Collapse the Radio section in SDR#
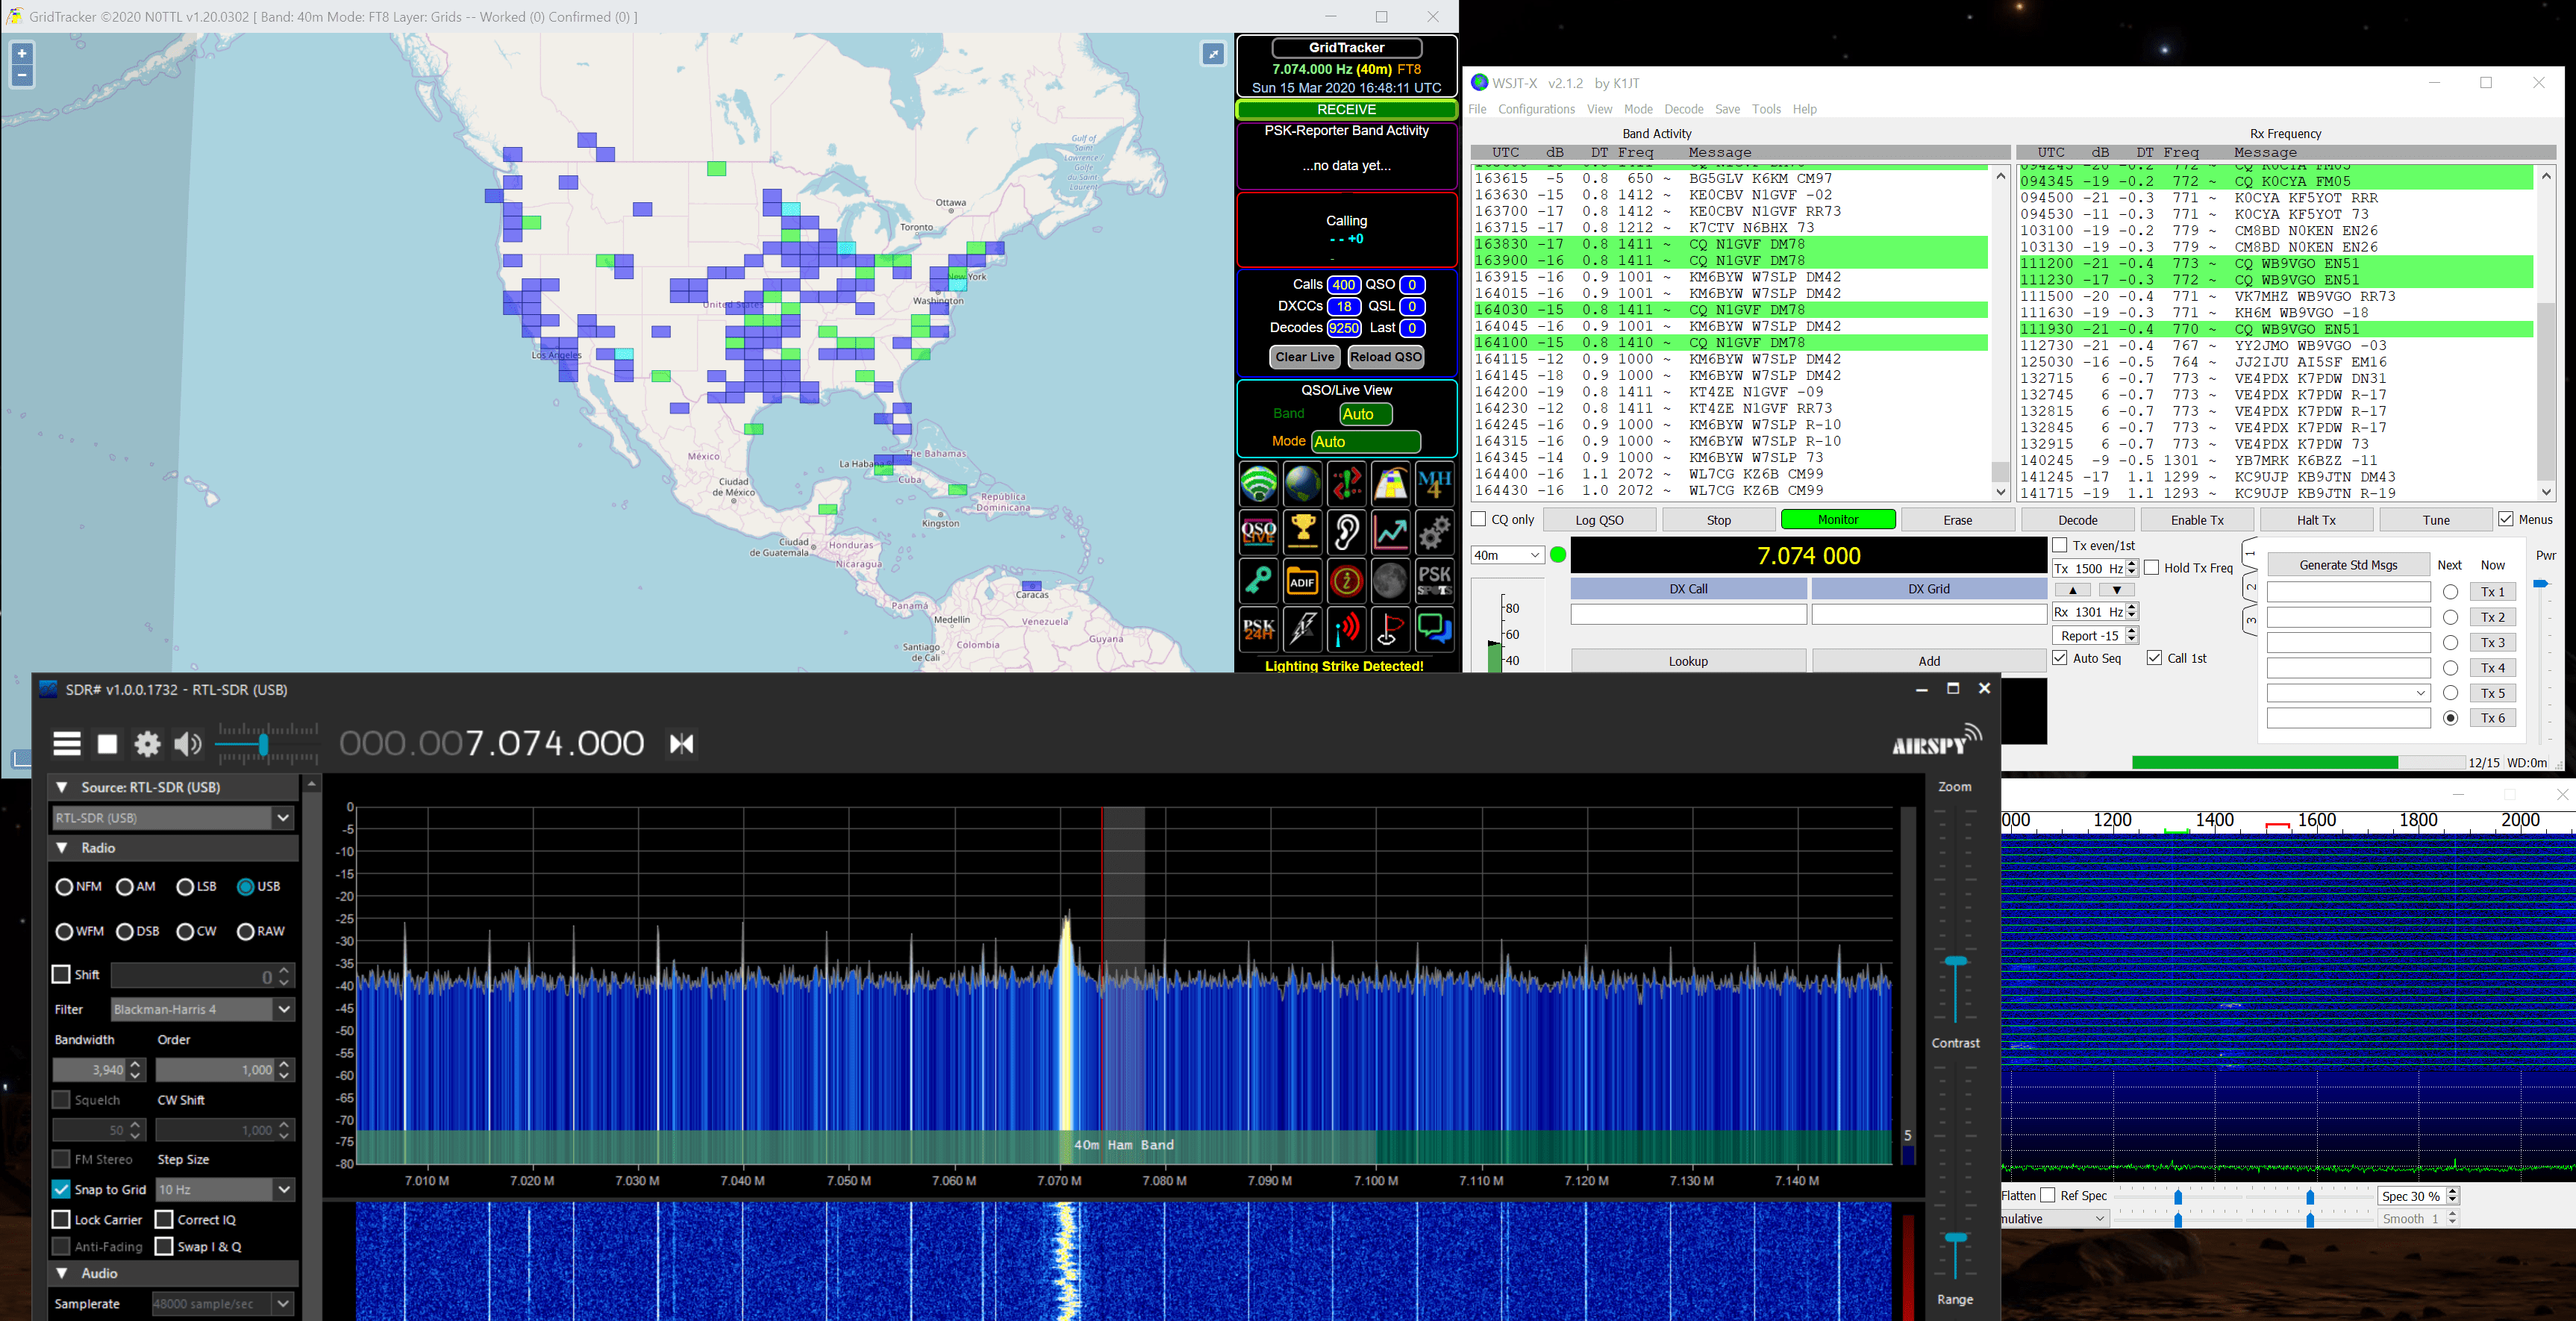 click(62, 847)
